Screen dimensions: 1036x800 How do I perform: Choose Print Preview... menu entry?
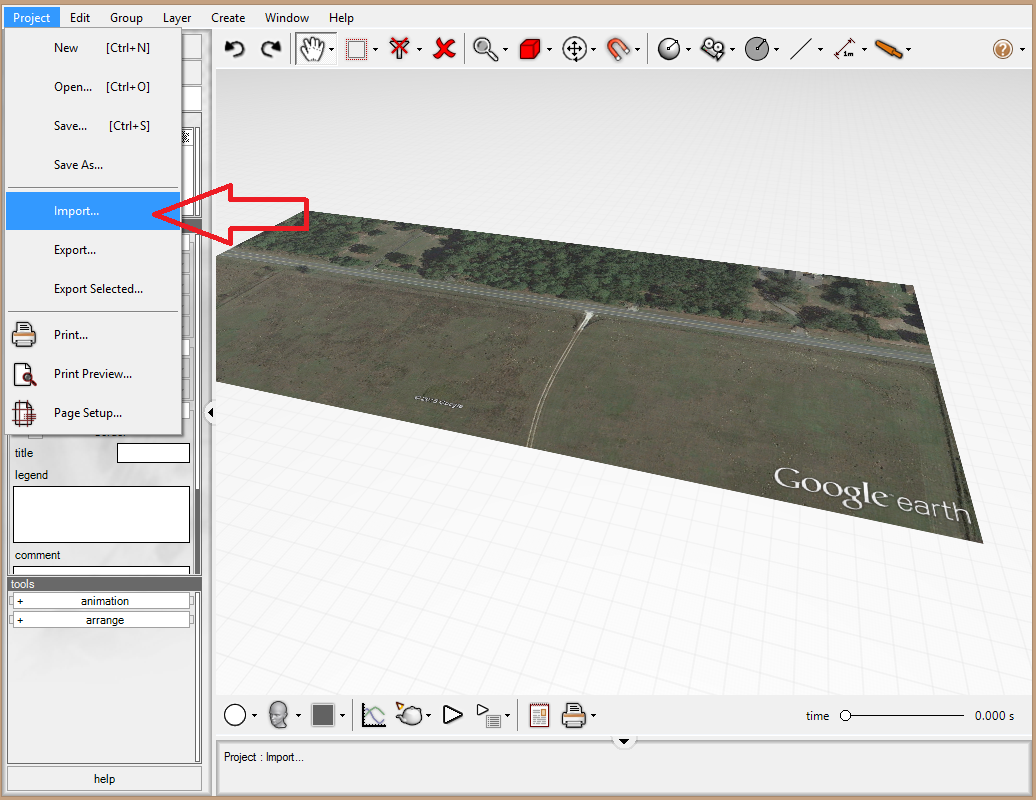pos(92,374)
